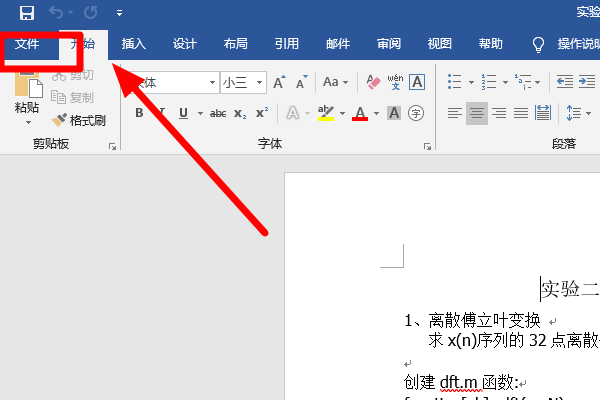Screen dimensions: 600x400
Task: Clear all formatting with the eraser icon
Action: coord(373,82)
